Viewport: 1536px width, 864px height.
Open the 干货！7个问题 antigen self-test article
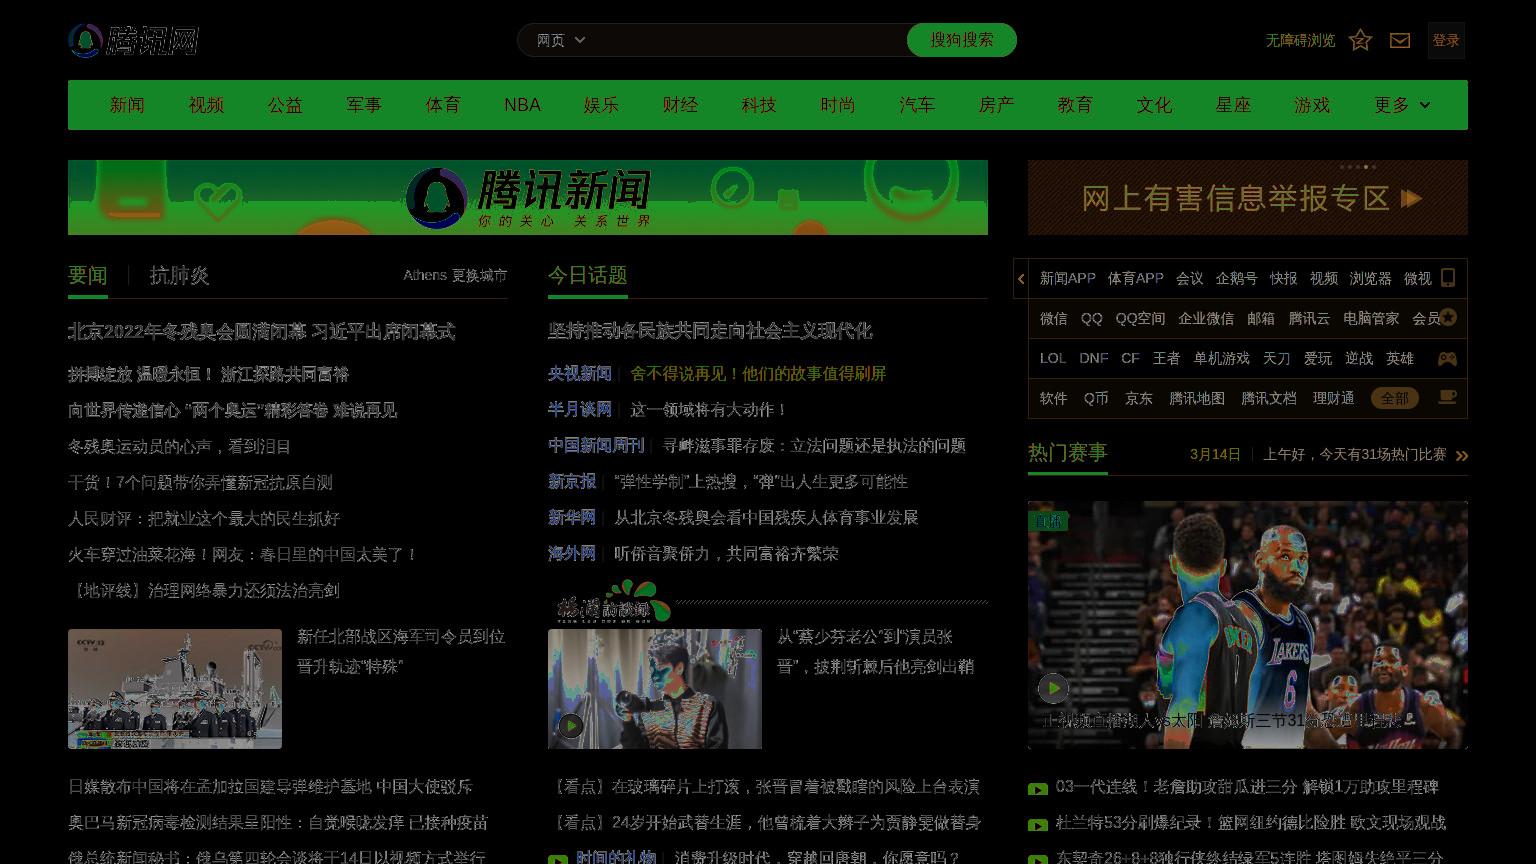click(200, 482)
